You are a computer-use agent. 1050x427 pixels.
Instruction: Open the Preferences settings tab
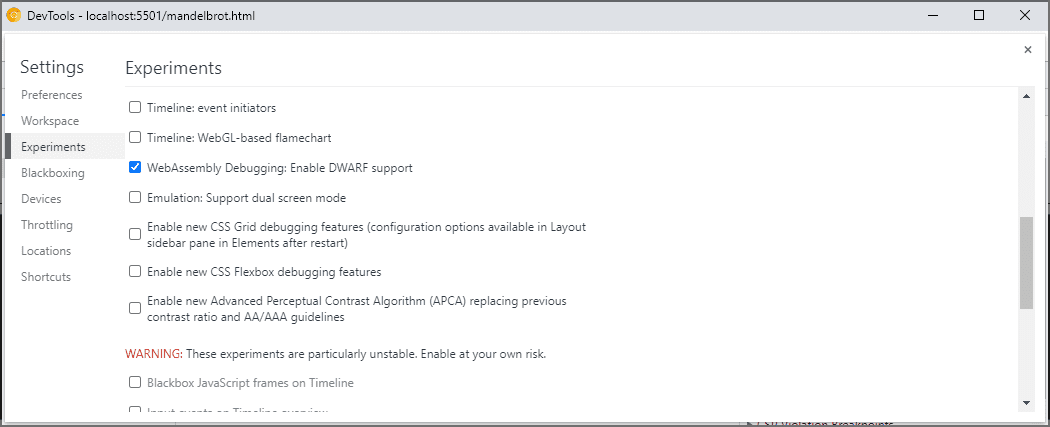click(x=52, y=95)
